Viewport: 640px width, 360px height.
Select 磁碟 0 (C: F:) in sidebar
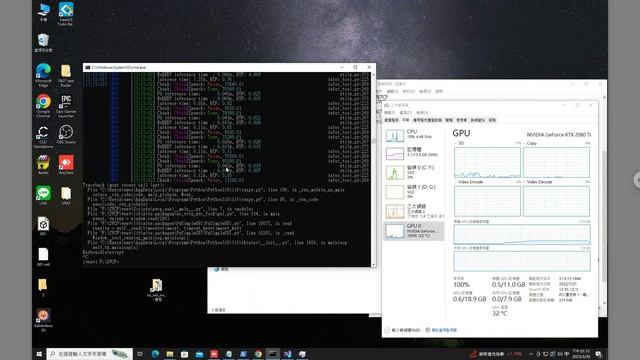(414, 172)
